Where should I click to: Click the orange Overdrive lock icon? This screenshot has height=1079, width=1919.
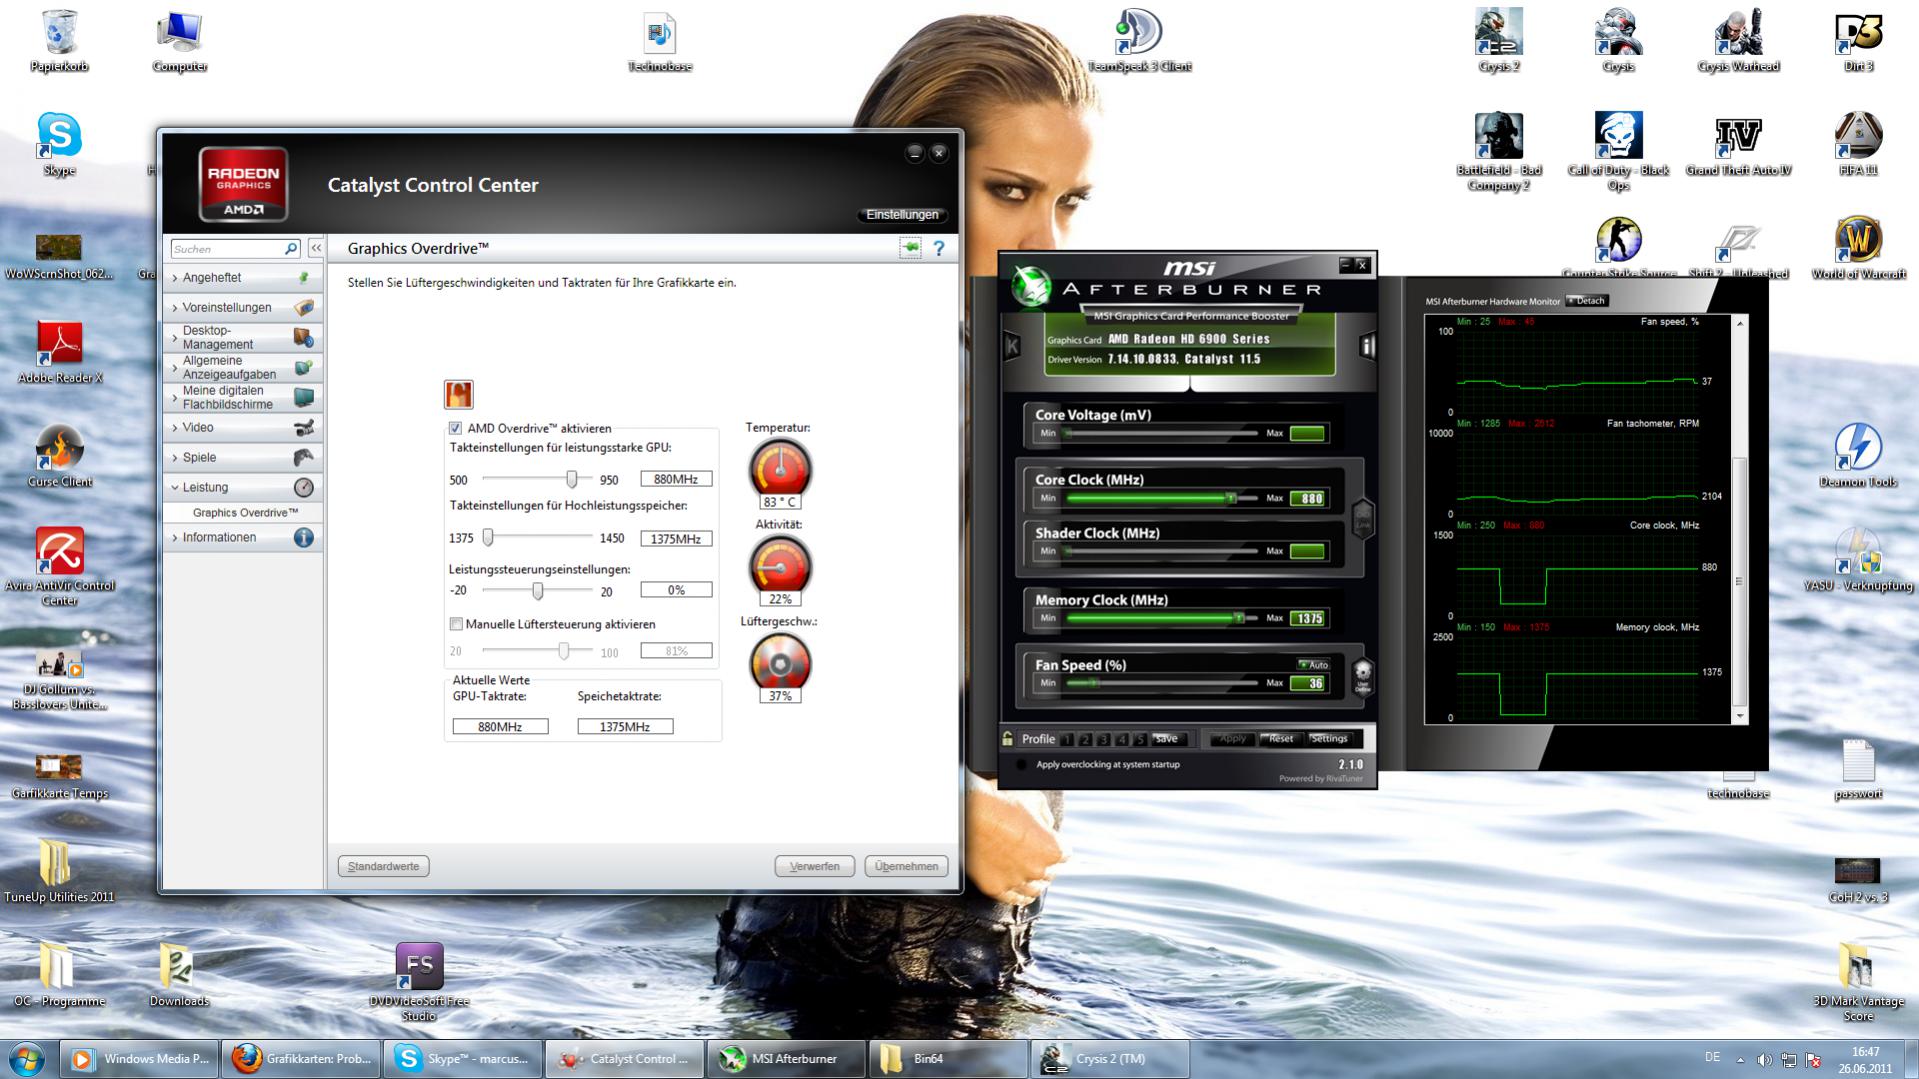(458, 394)
